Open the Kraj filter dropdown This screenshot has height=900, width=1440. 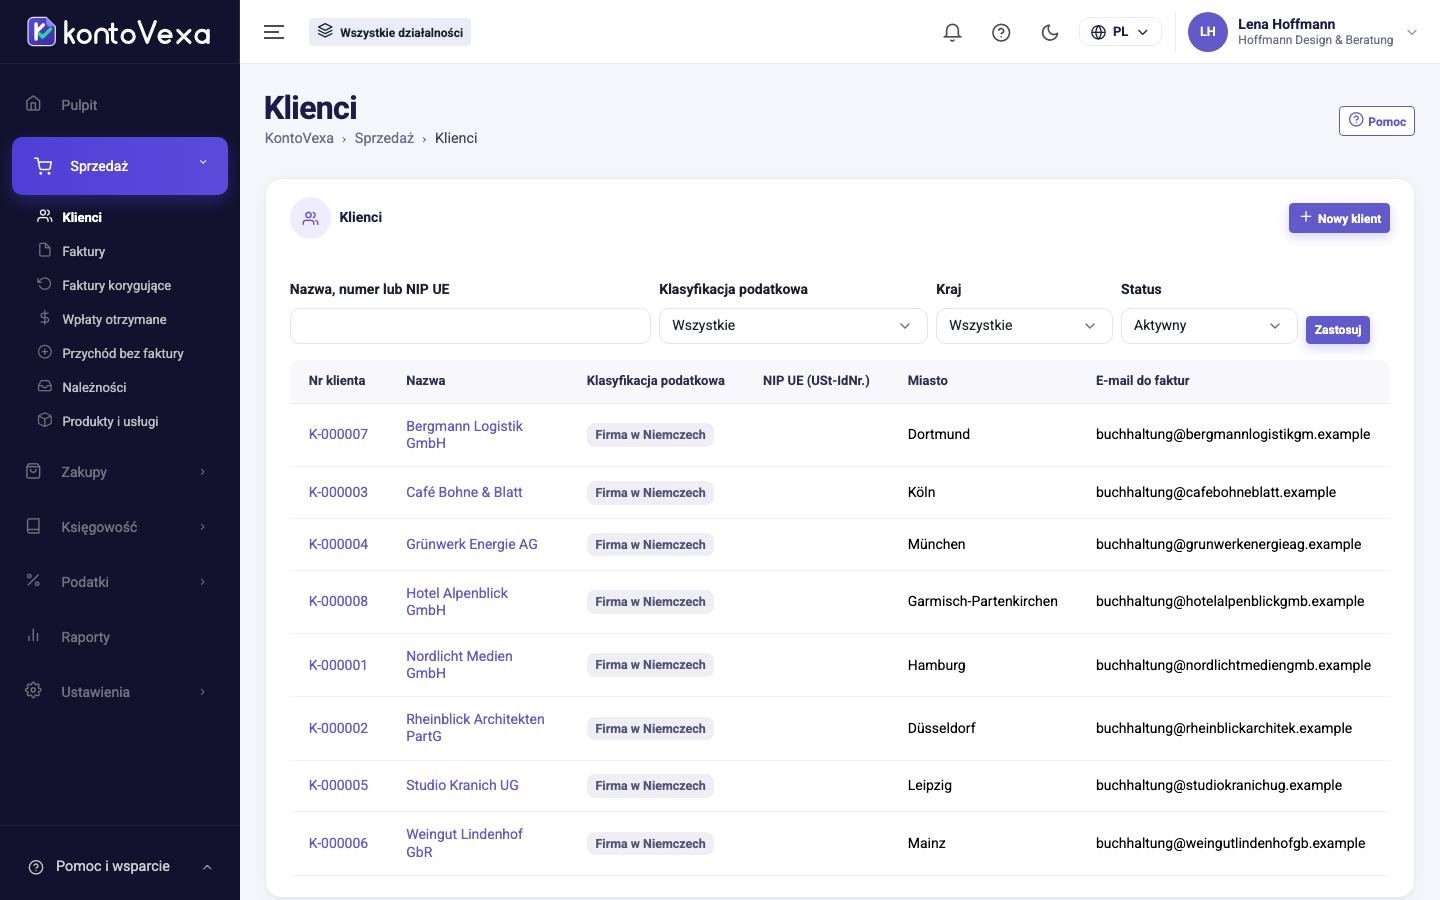tap(1024, 326)
